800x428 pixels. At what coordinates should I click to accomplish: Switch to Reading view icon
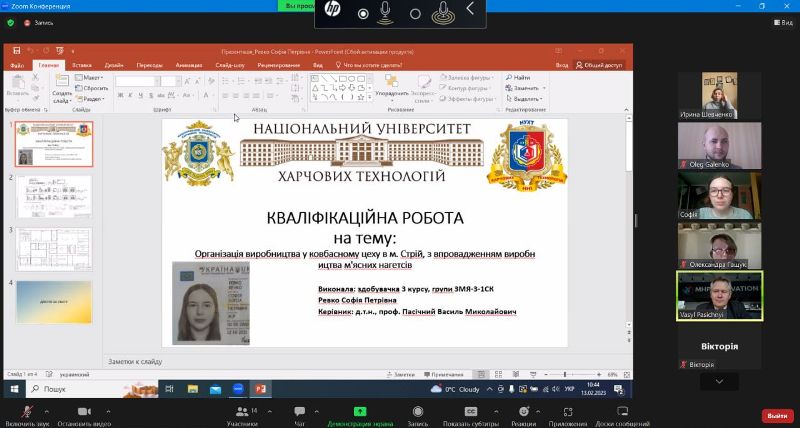click(516, 375)
